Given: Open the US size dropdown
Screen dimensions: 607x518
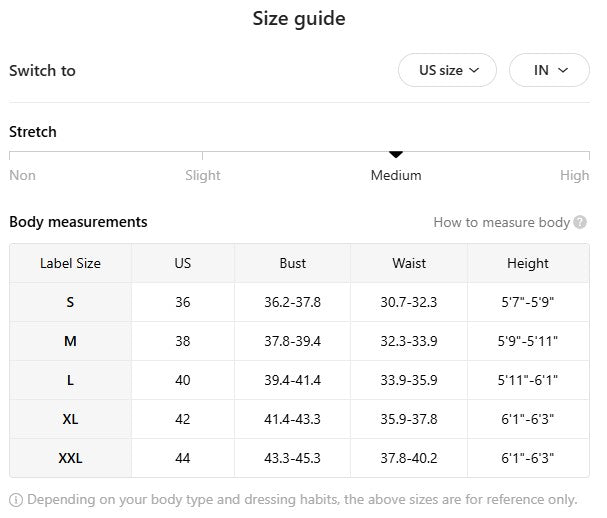Looking at the screenshot, I should click(447, 71).
